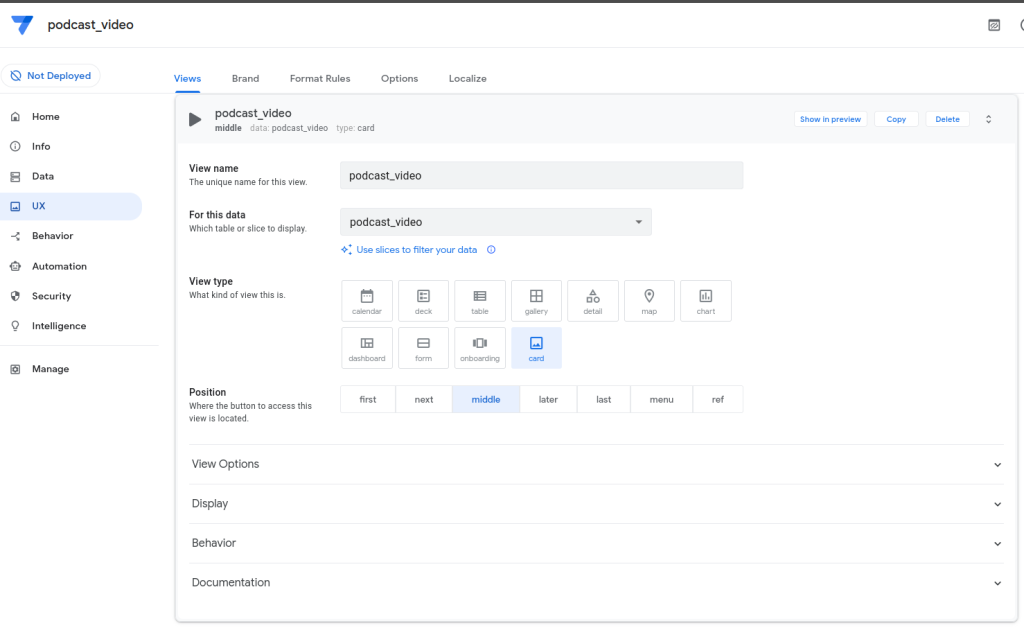
Task: Click the reorder arrows icon next to Delete
Action: coord(989,119)
